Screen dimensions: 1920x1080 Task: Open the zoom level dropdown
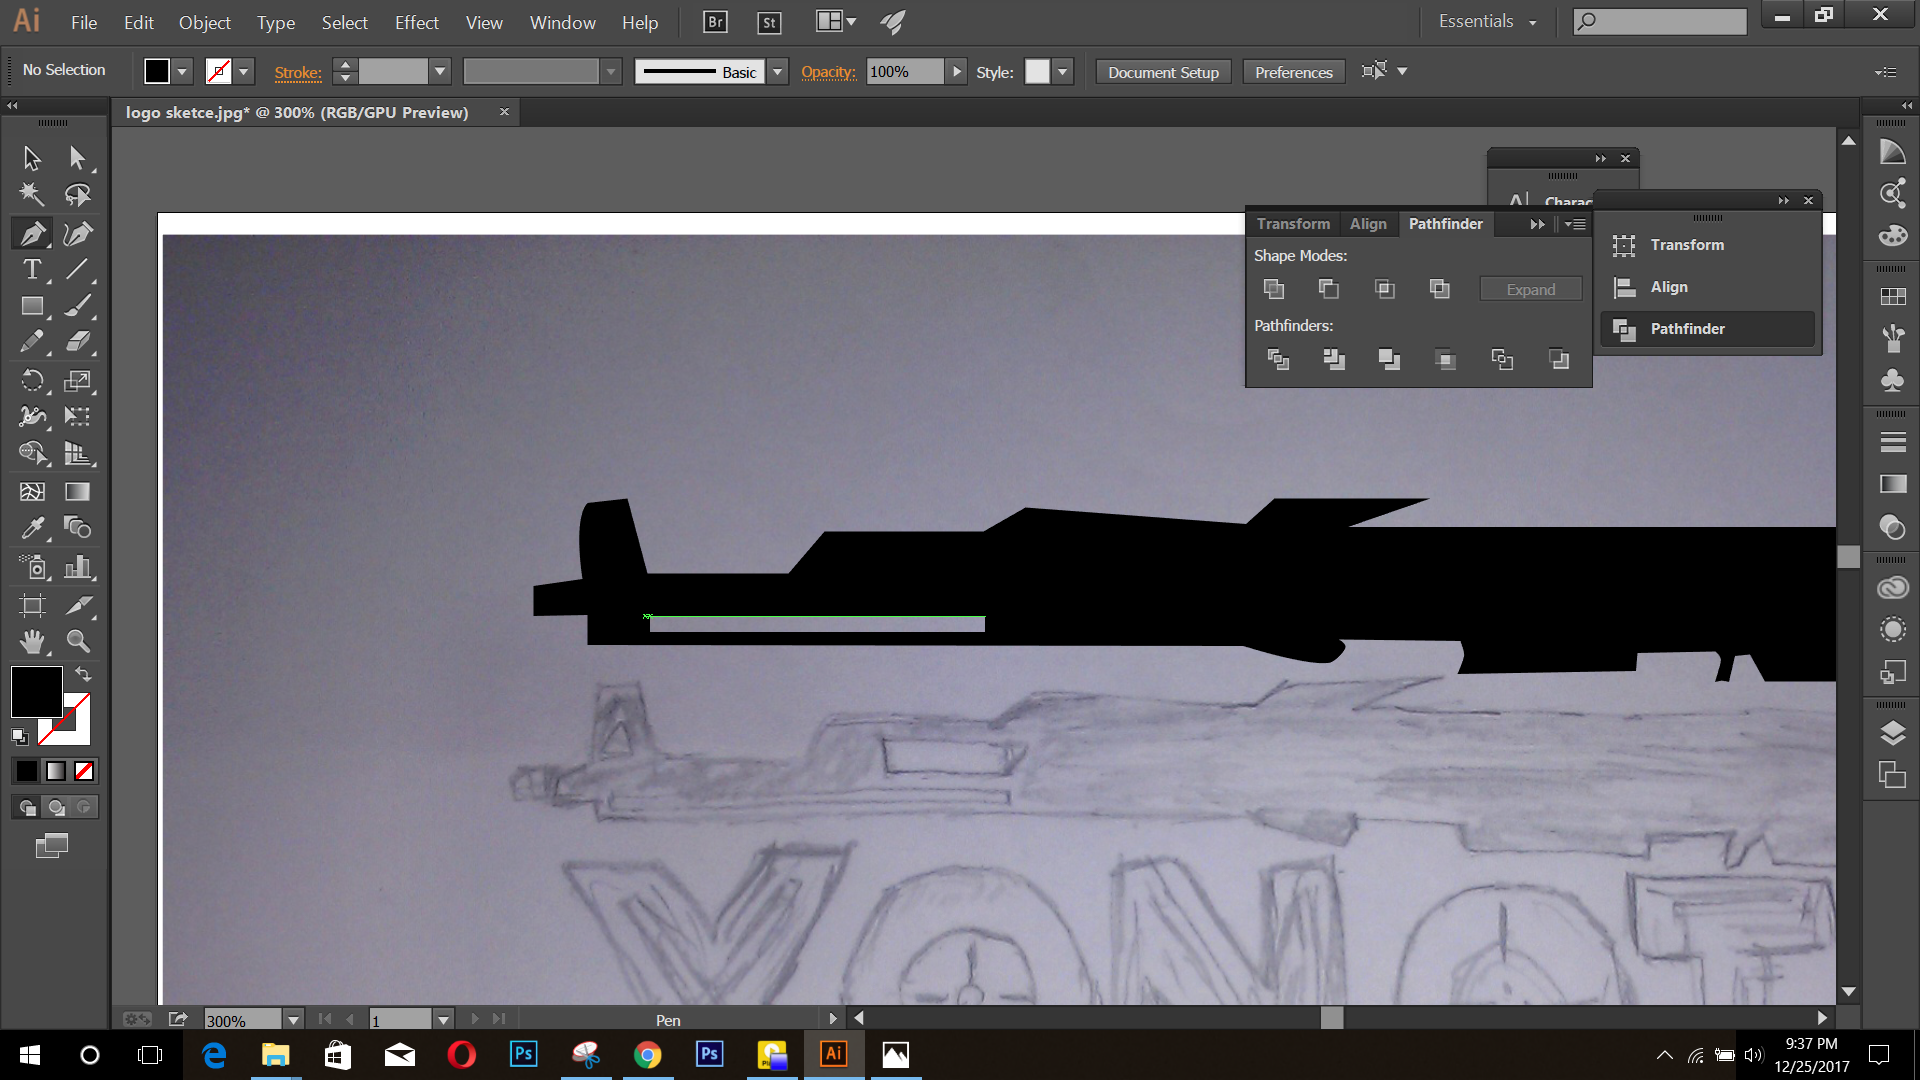(293, 1020)
